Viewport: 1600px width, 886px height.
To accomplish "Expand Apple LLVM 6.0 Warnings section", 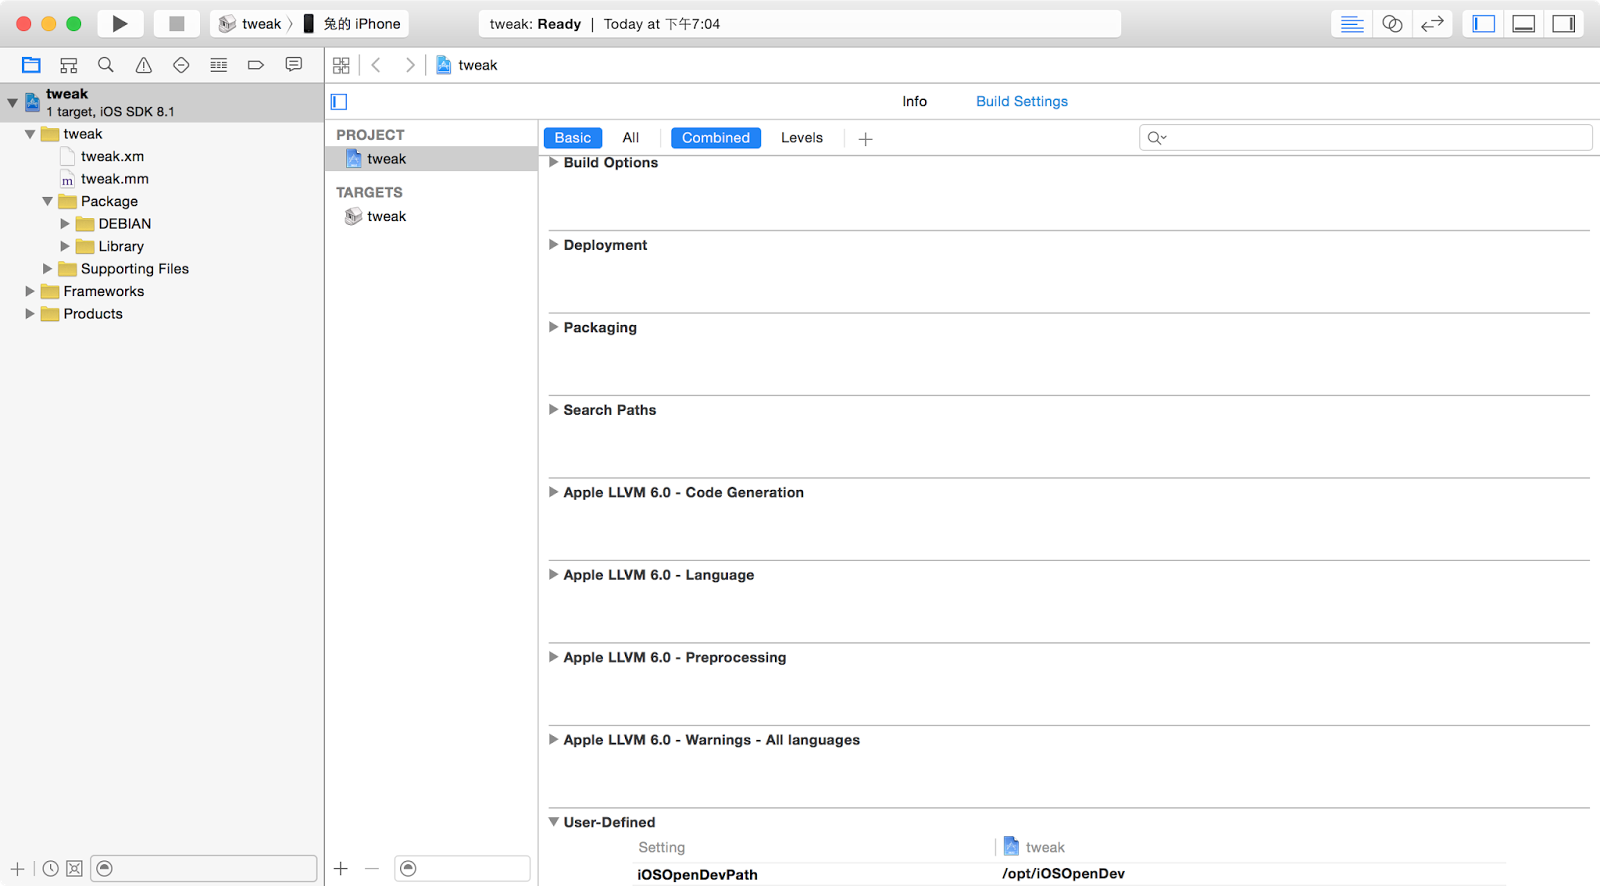I will [x=553, y=740].
